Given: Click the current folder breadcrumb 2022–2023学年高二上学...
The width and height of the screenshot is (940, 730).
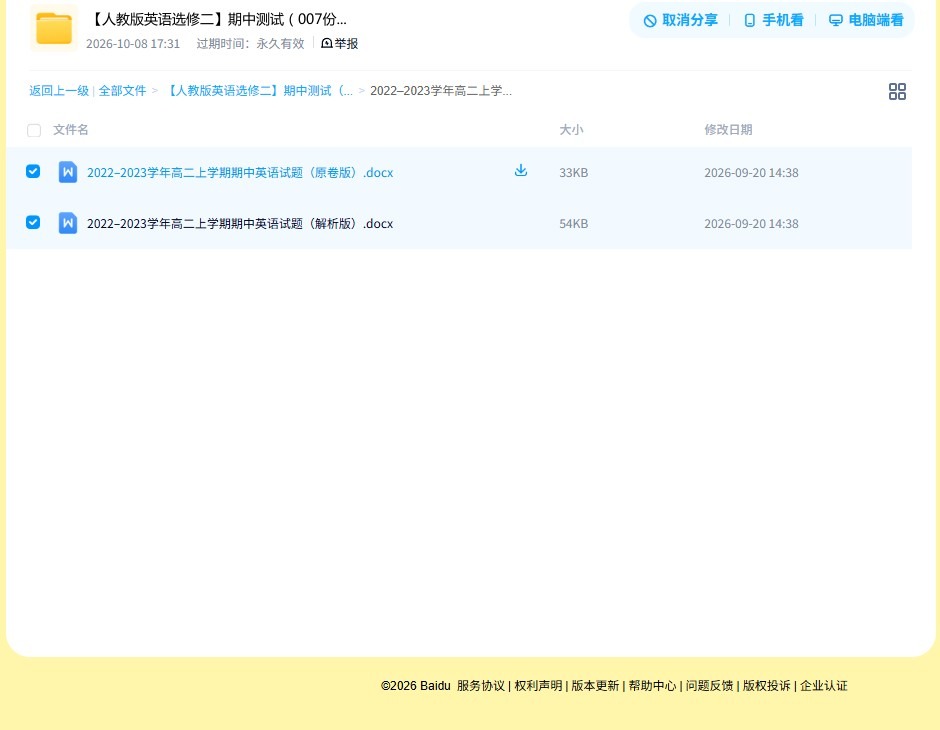Looking at the screenshot, I should tap(441, 91).
